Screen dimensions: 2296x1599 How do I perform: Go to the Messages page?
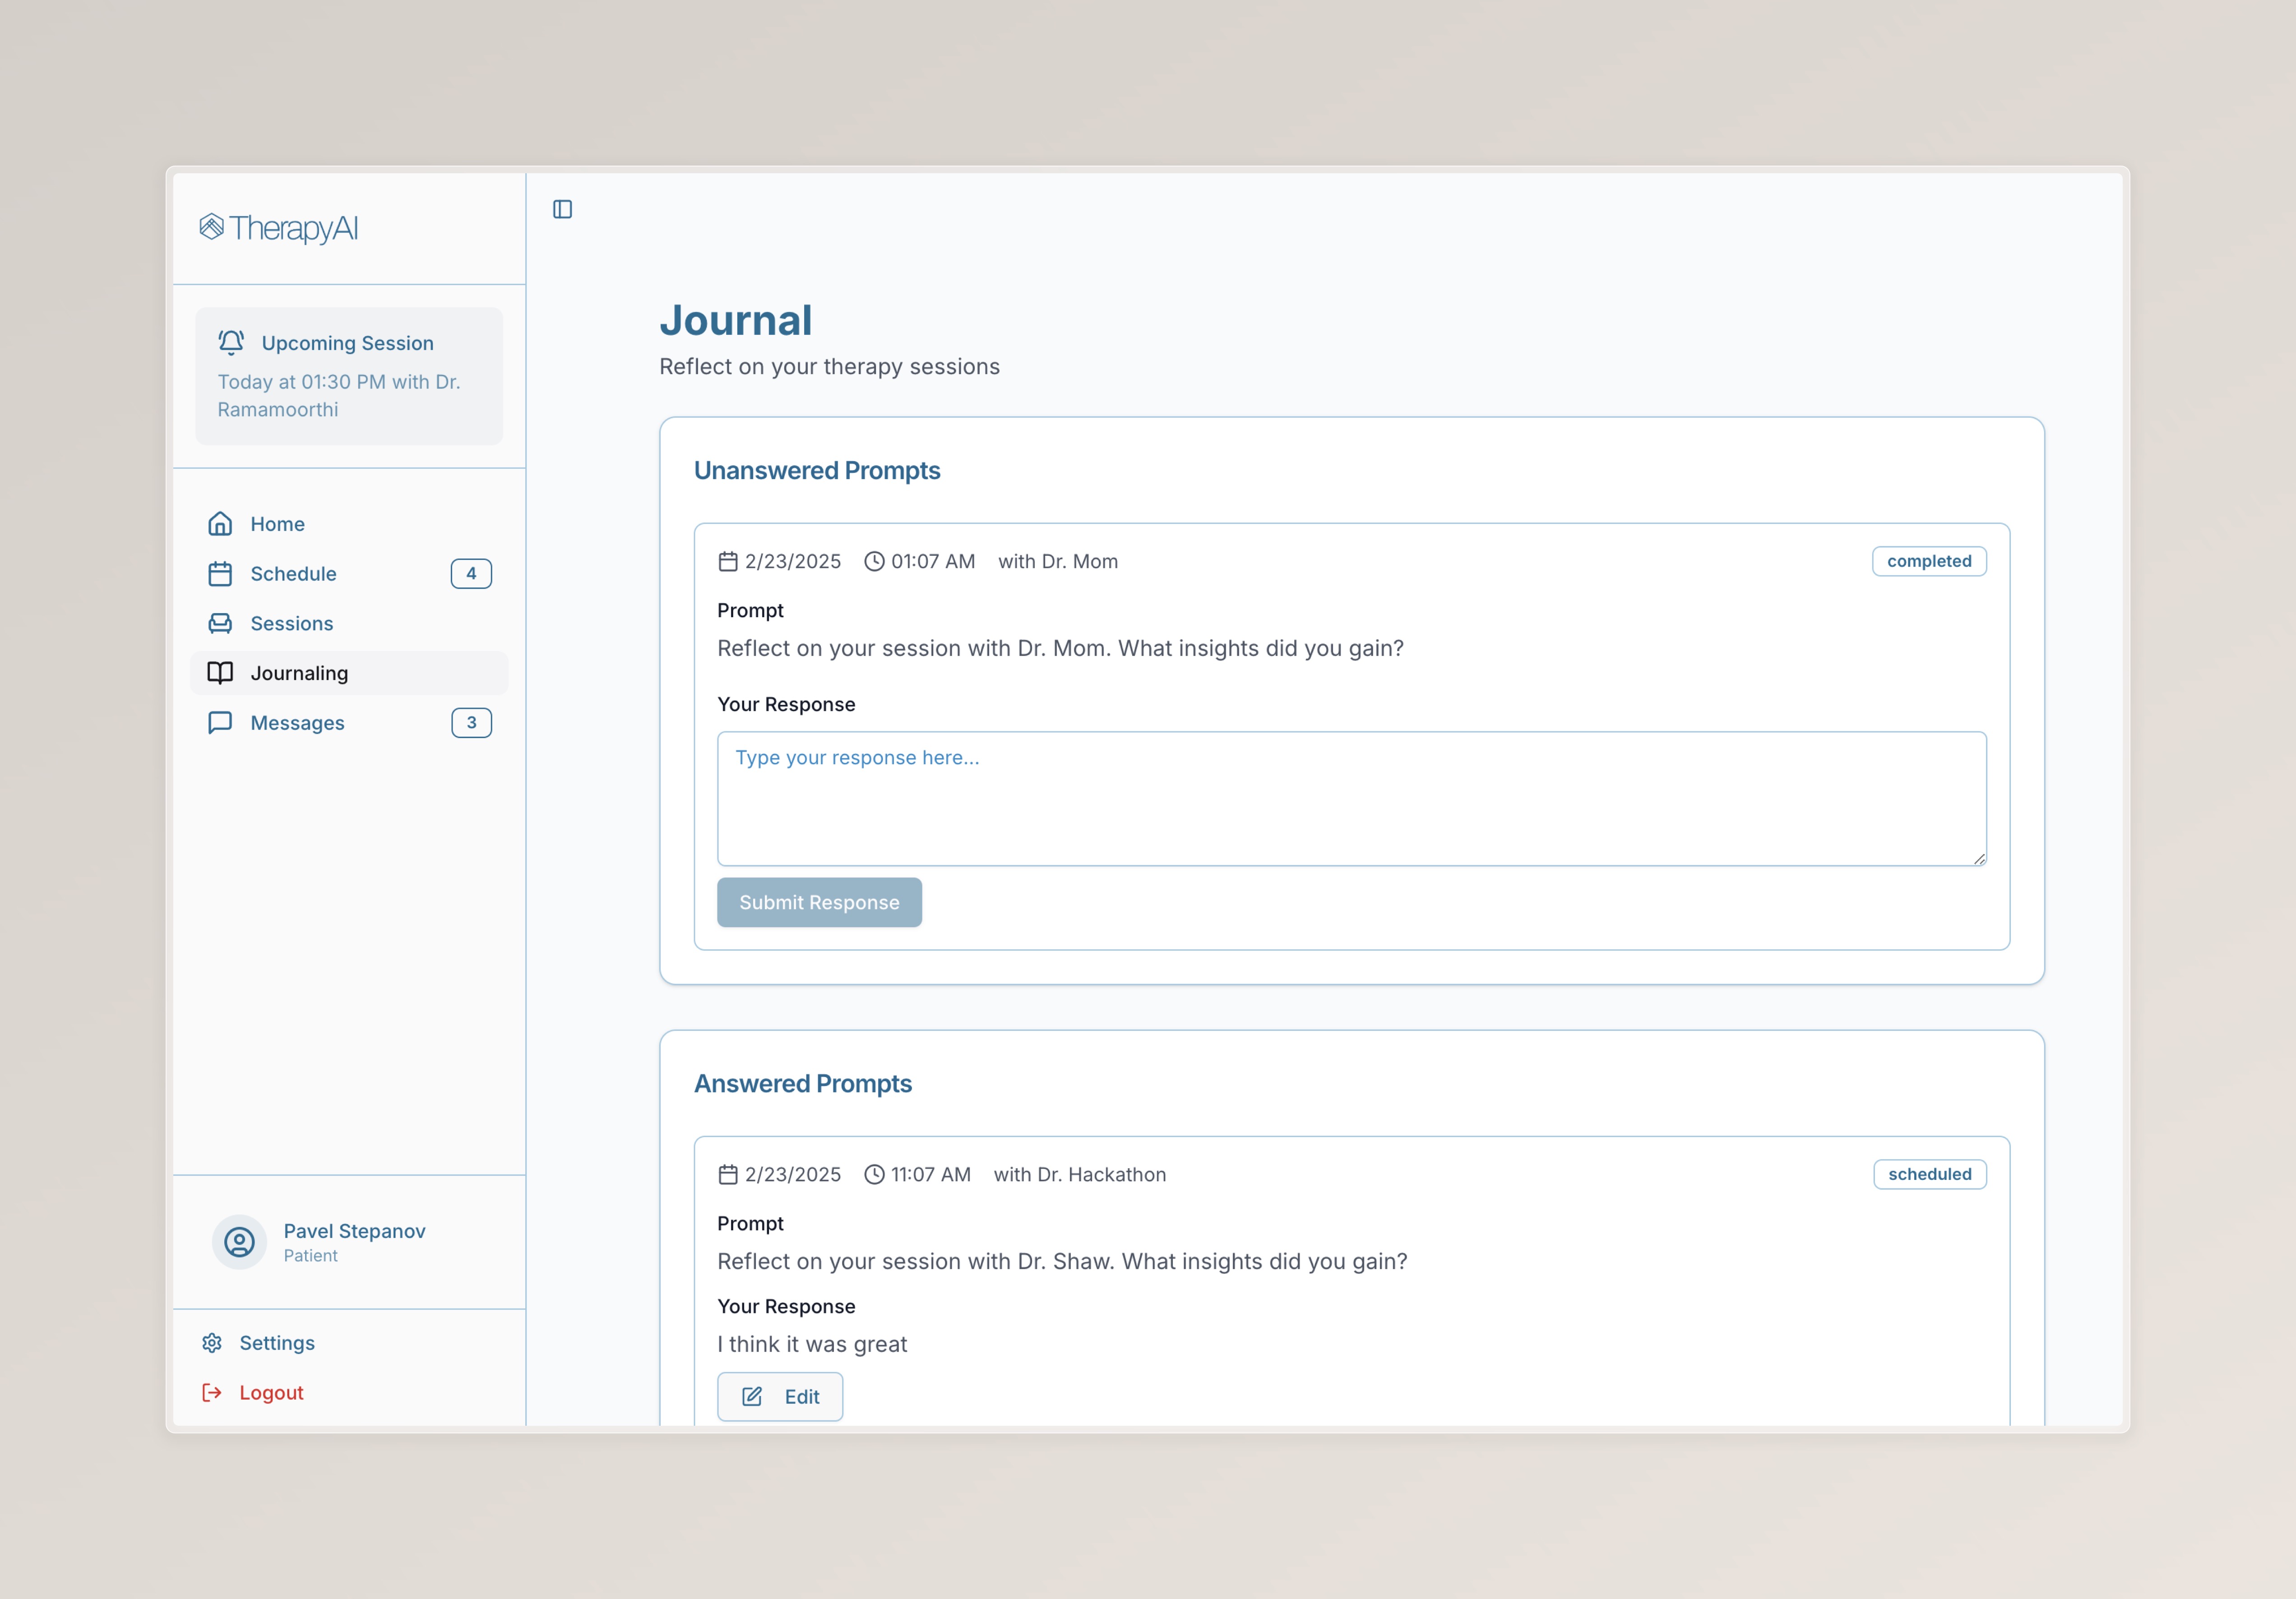pyautogui.click(x=297, y=723)
